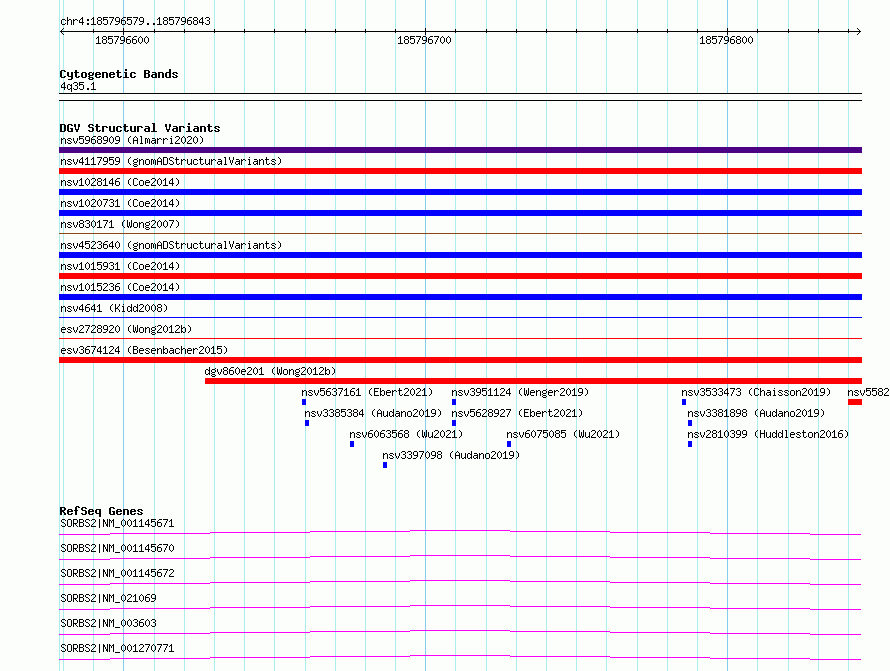Click the nsv3397098 (Audano2019) blue marker
Viewport: 890px width, 671px height.
385,465
